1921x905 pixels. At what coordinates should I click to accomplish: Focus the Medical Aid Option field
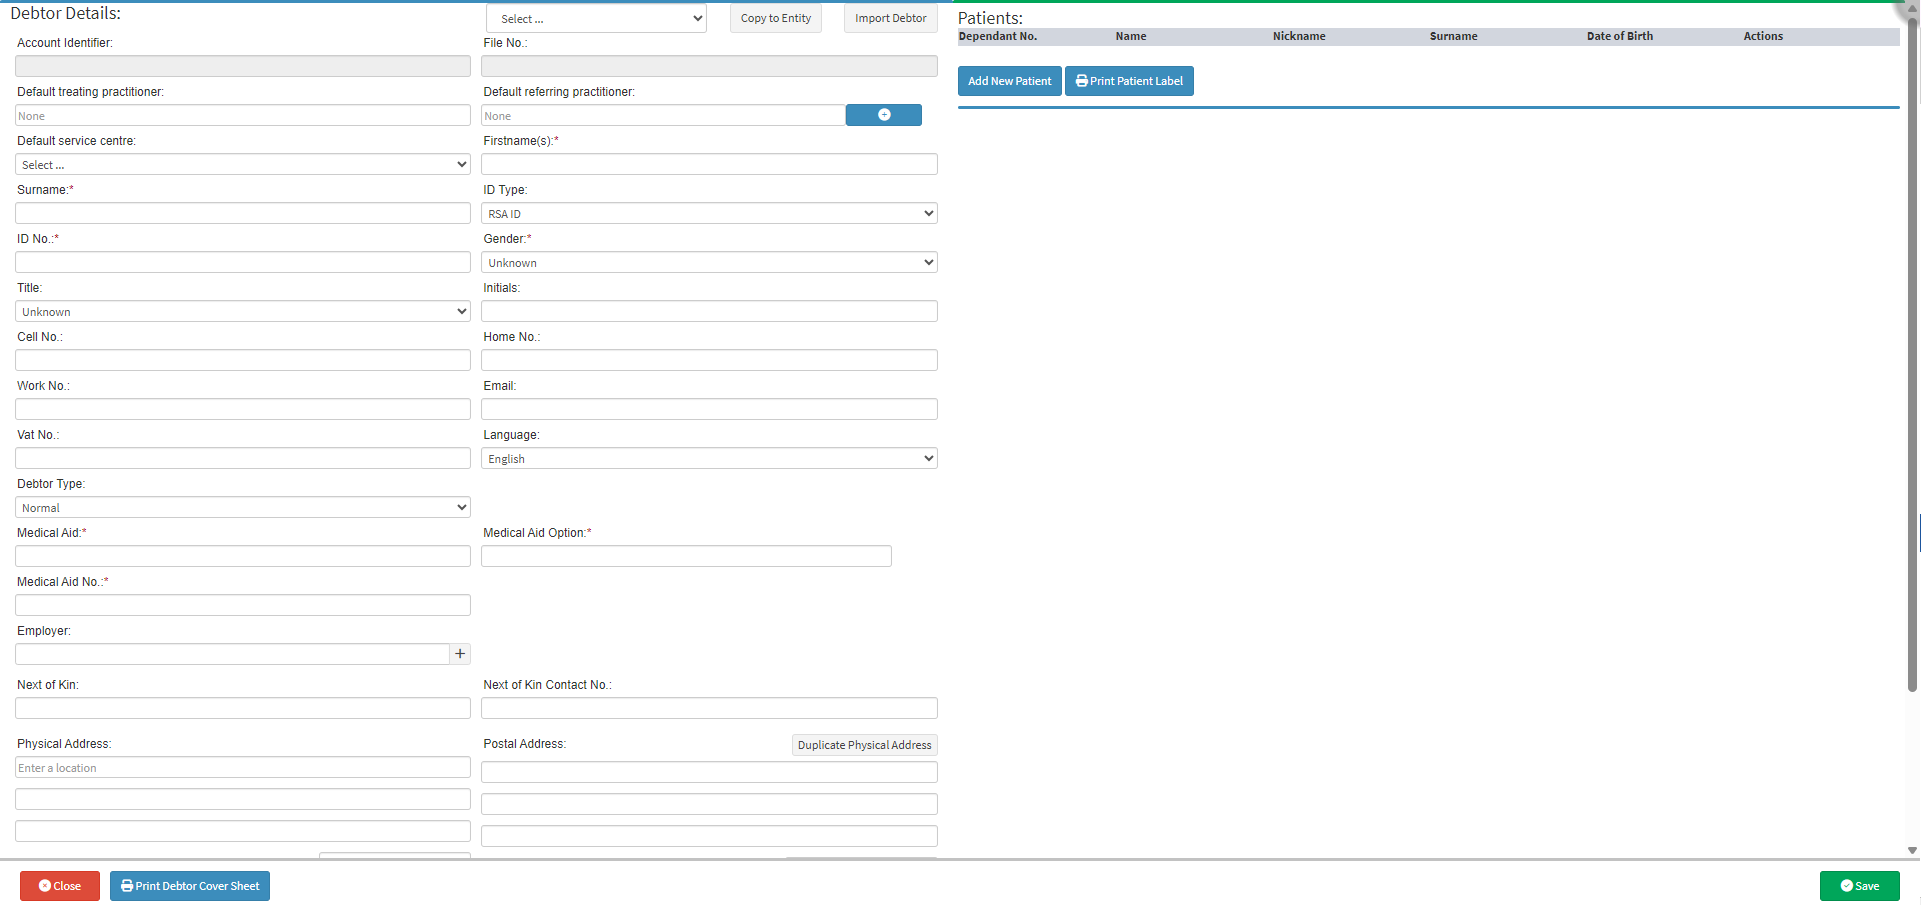coord(686,556)
